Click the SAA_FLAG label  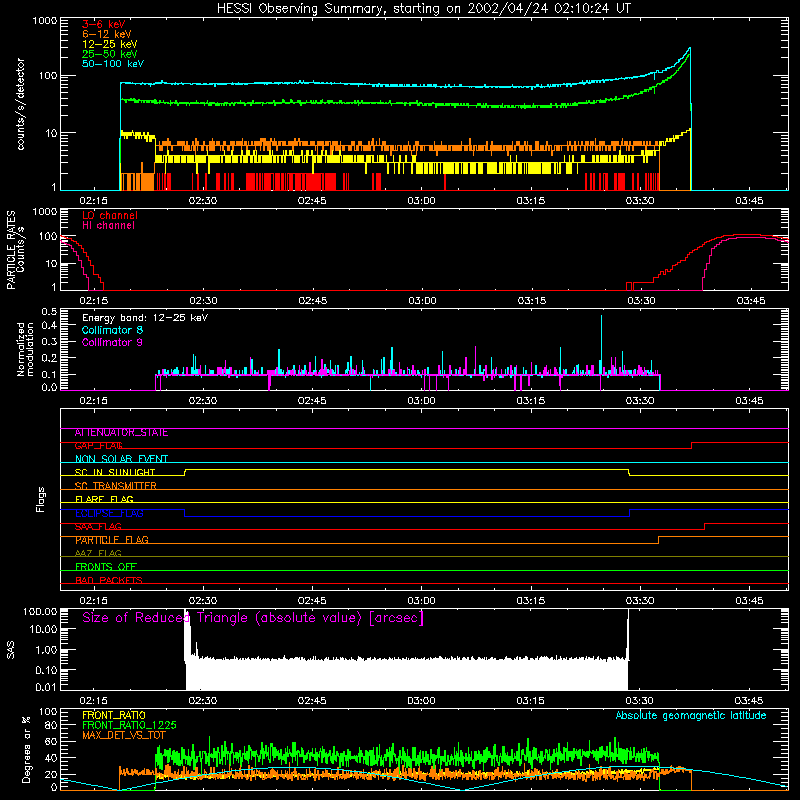coord(98,527)
